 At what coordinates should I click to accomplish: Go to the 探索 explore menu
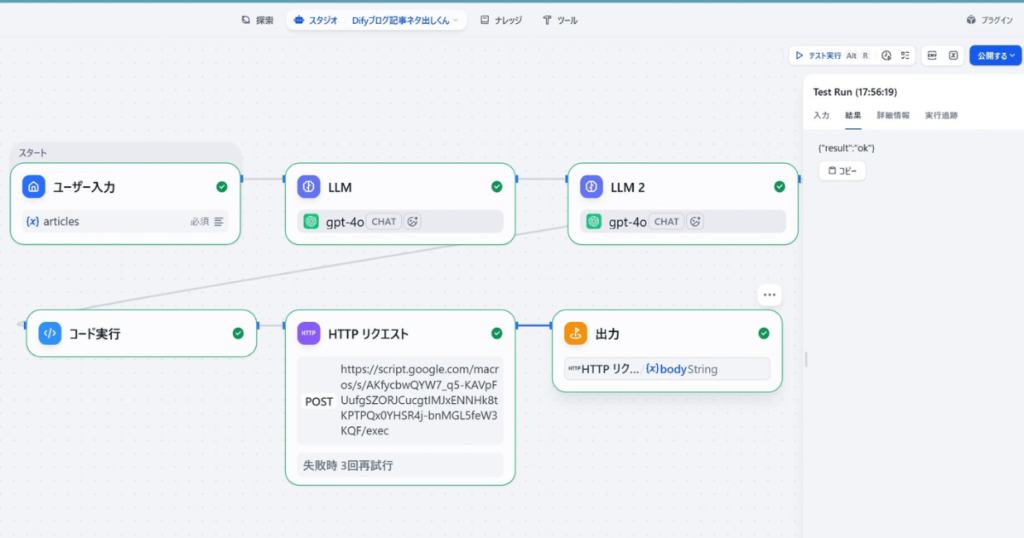click(257, 20)
